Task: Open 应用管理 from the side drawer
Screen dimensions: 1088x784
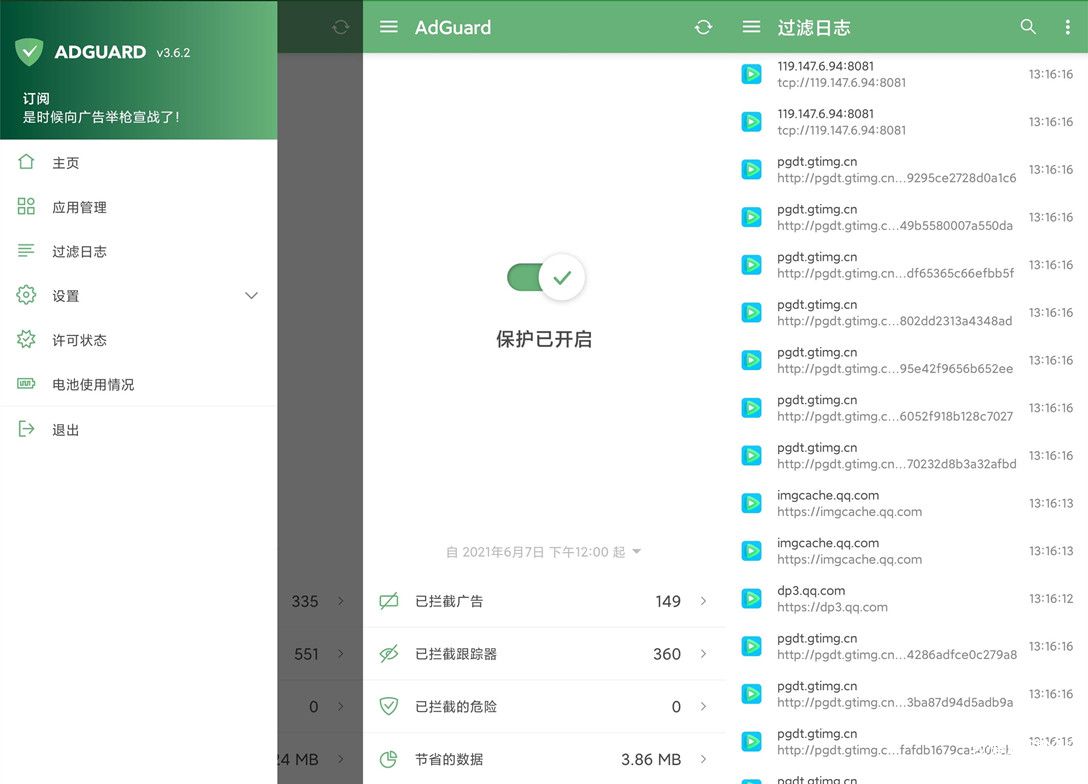Action: (x=79, y=207)
